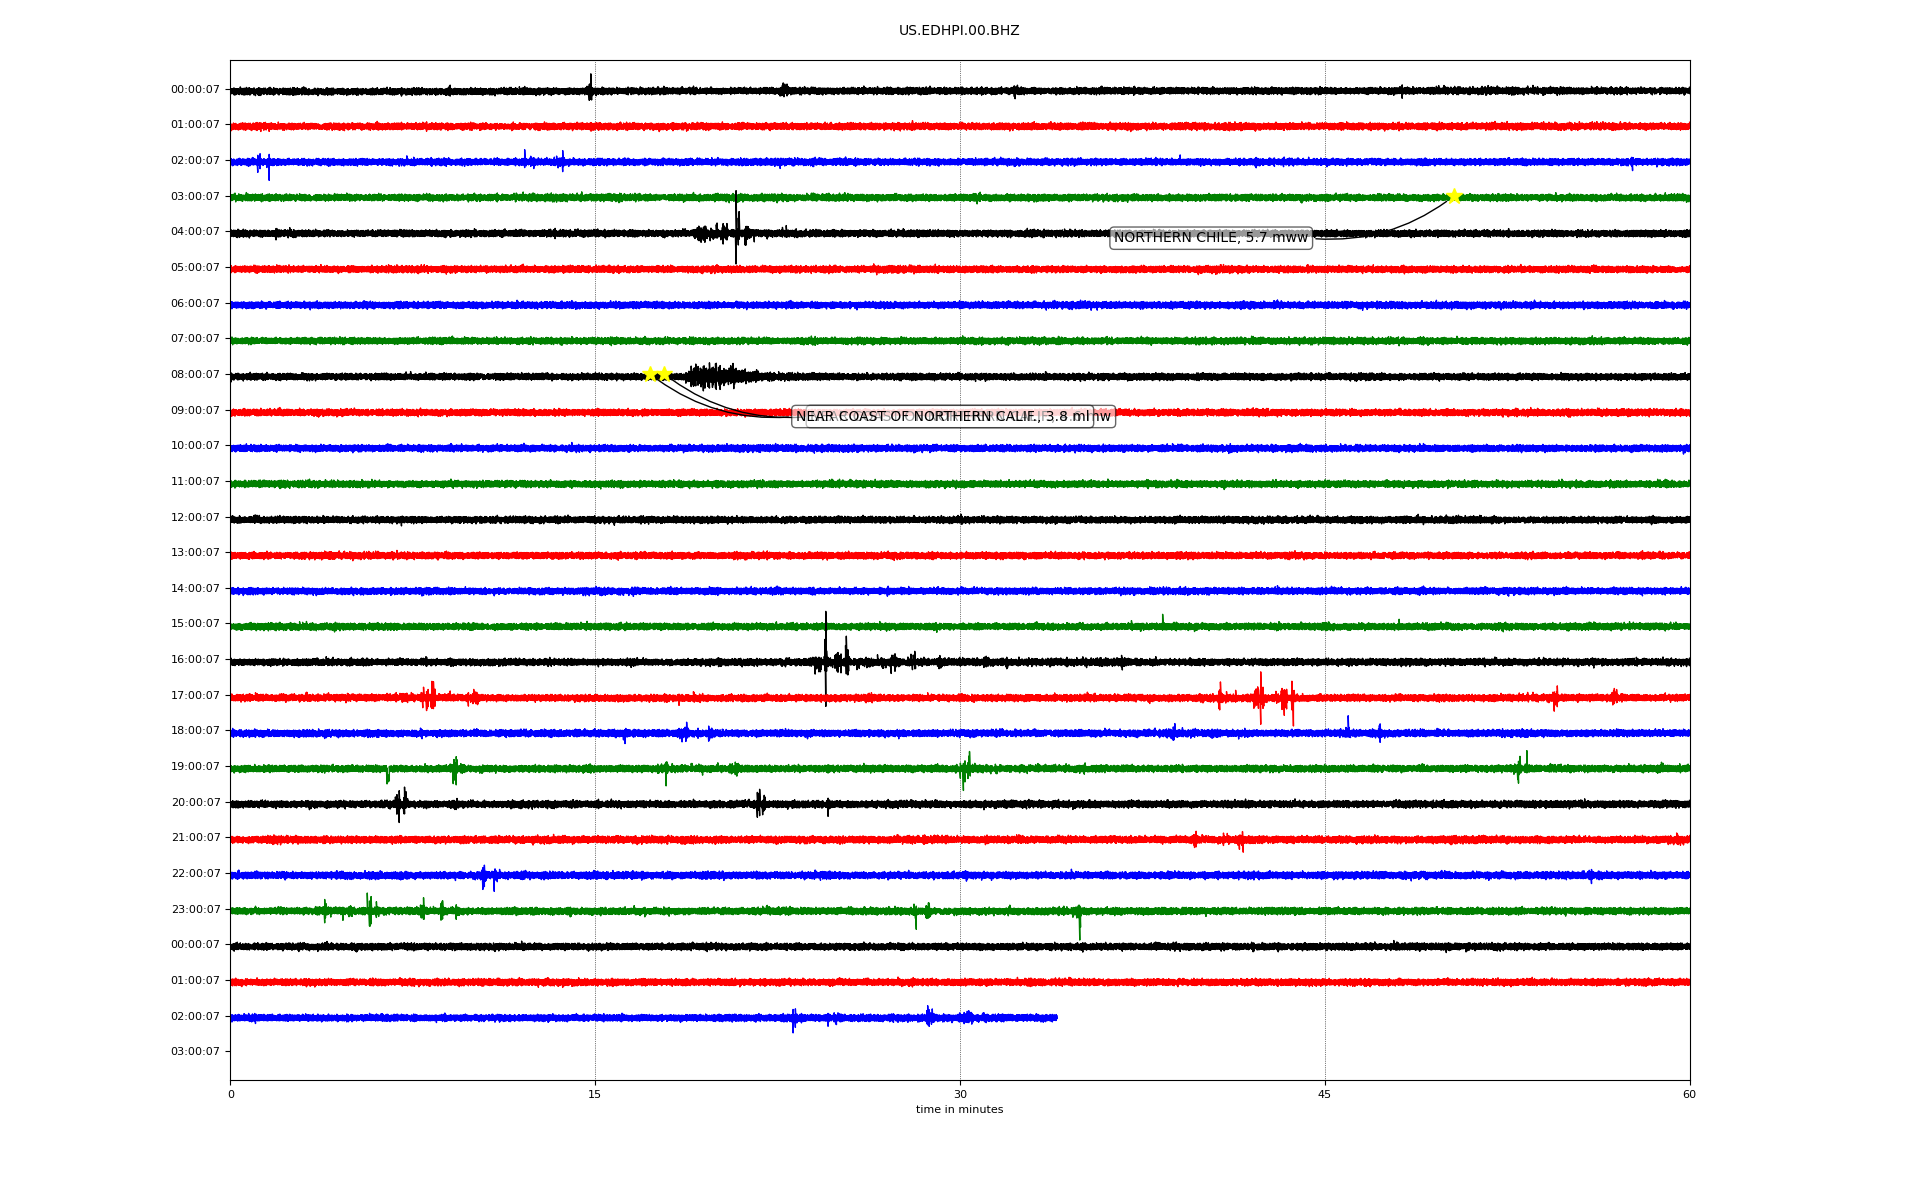The height and width of the screenshot is (1200, 1920).
Task: Click the 20:00:07 time label
Action: click(x=195, y=803)
